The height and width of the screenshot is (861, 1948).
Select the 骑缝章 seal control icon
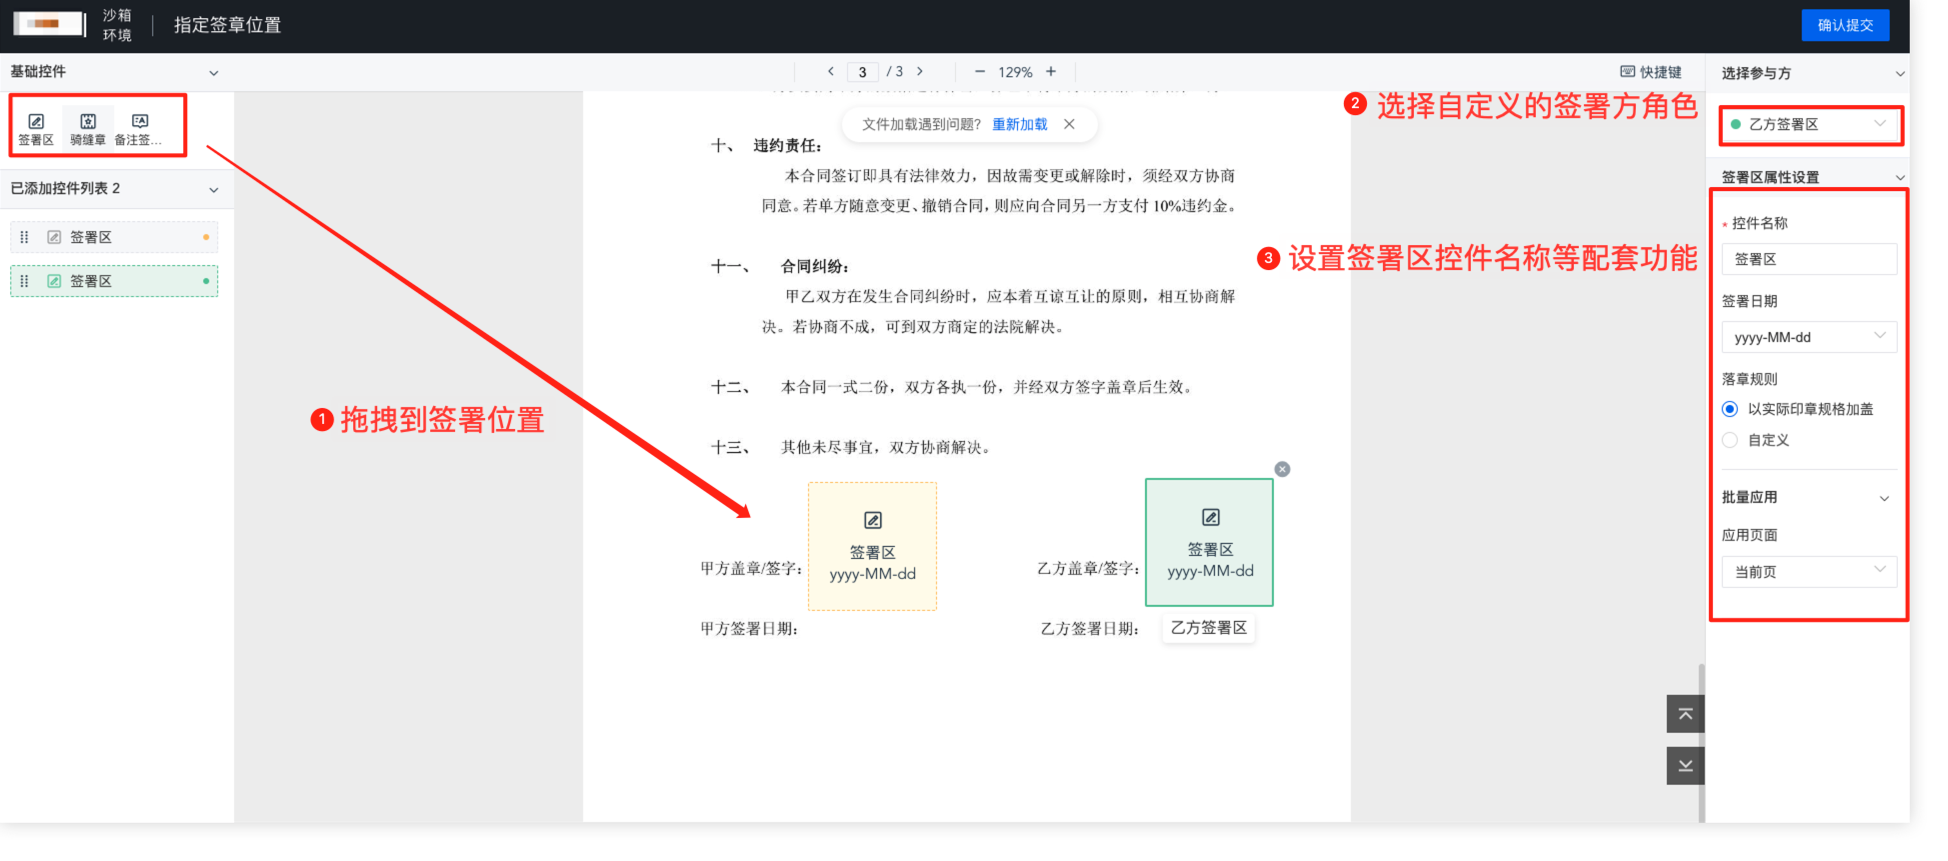click(x=88, y=128)
